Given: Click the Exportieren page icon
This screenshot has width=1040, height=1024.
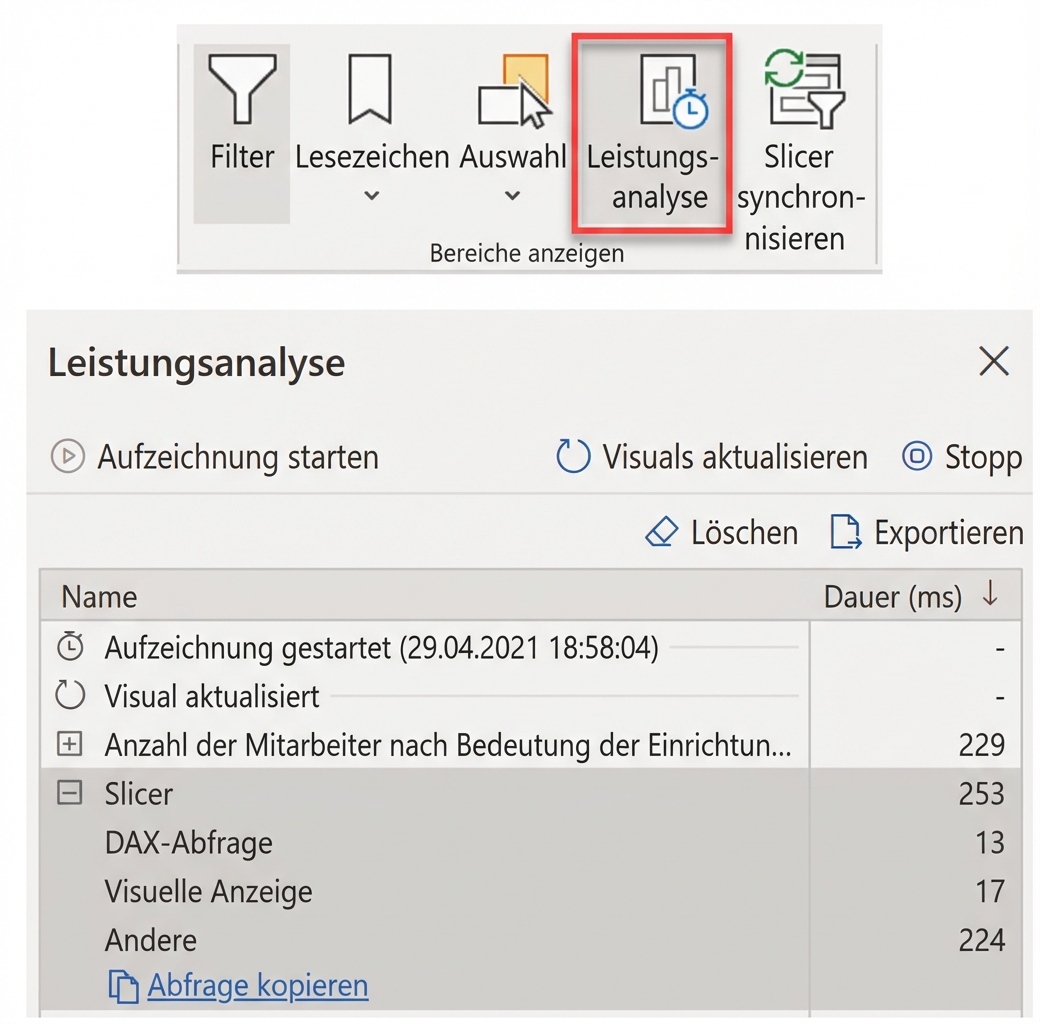Looking at the screenshot, I should (x=845, y=532).
